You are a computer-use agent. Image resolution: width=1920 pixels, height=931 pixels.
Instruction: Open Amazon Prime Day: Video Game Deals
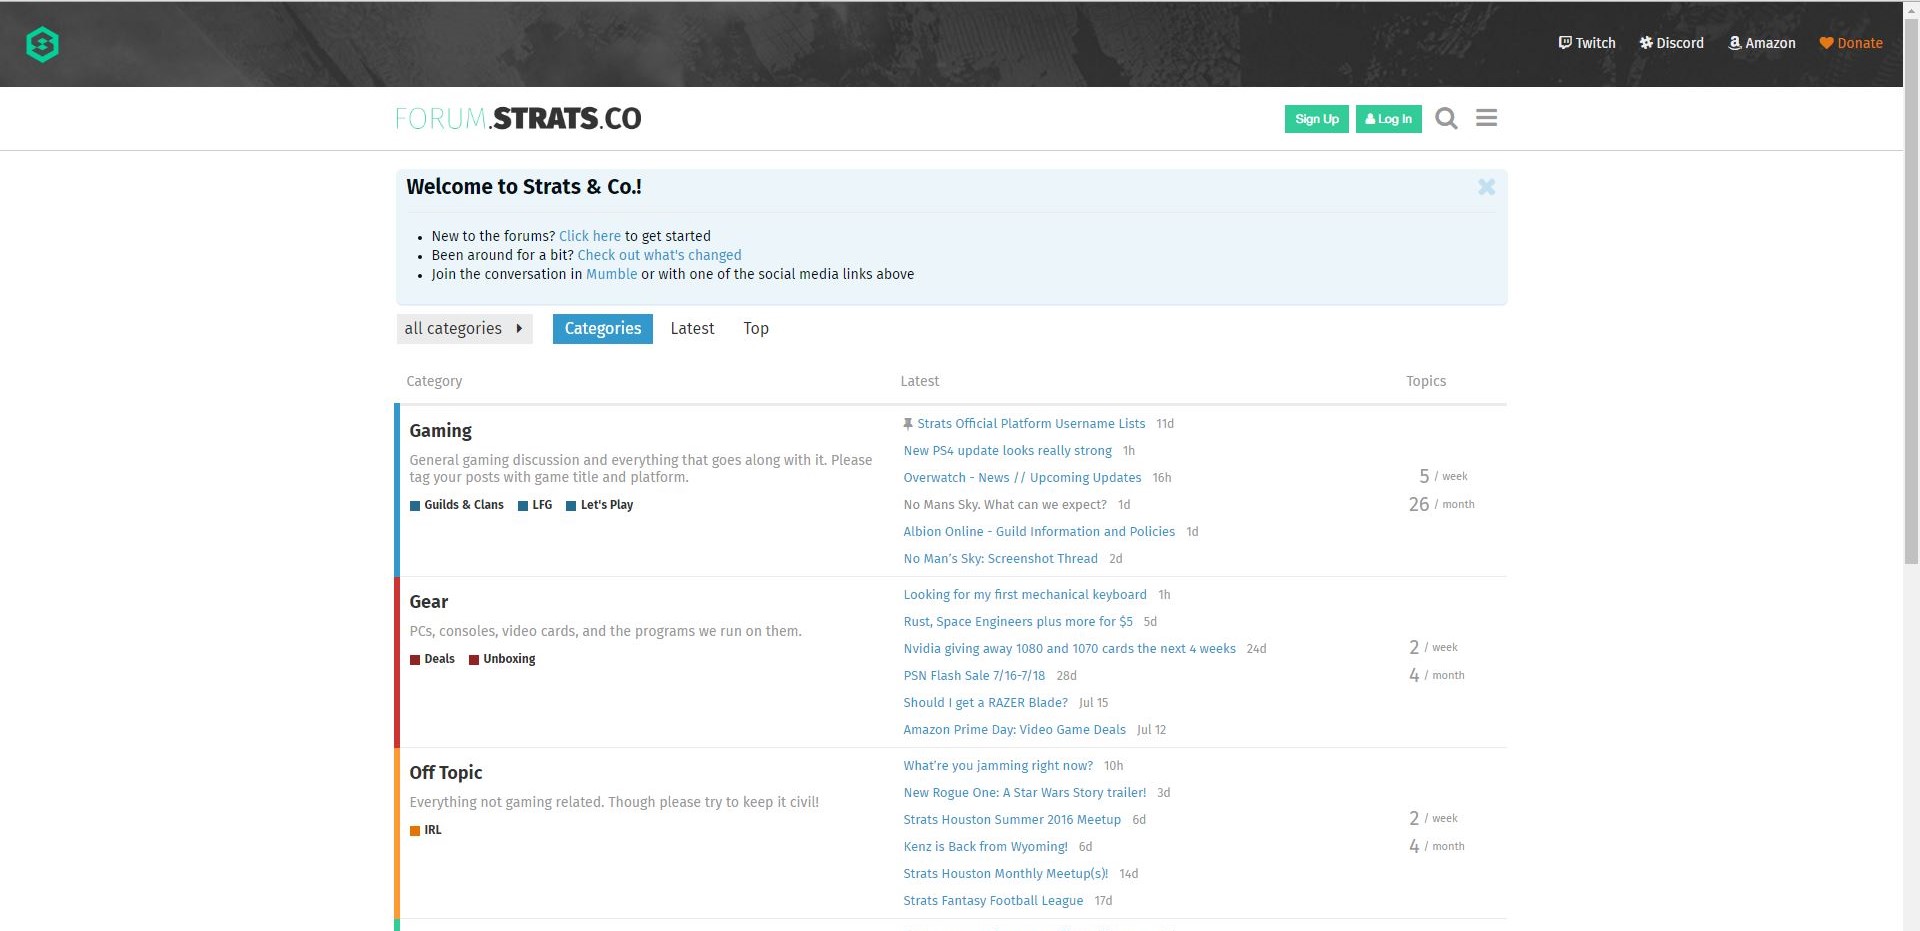[x=1014, y=730]
